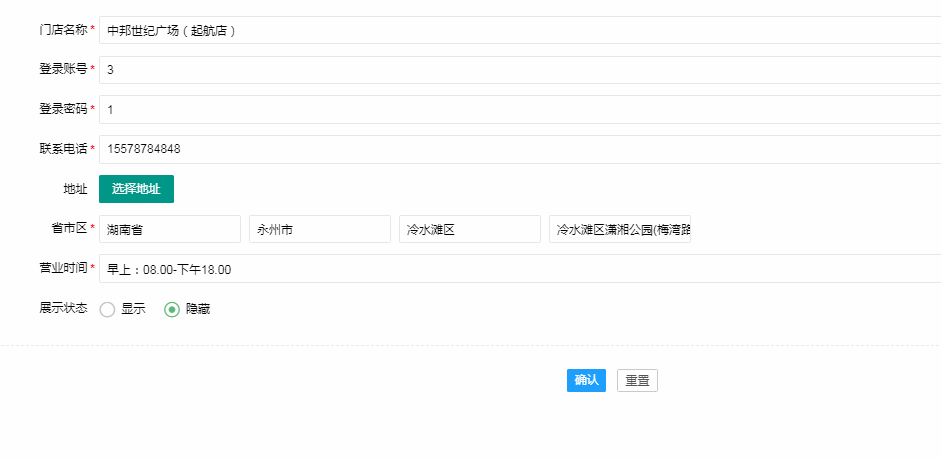Click the 冷水滩区潇湘公园 detailed address field

[620, 229]
